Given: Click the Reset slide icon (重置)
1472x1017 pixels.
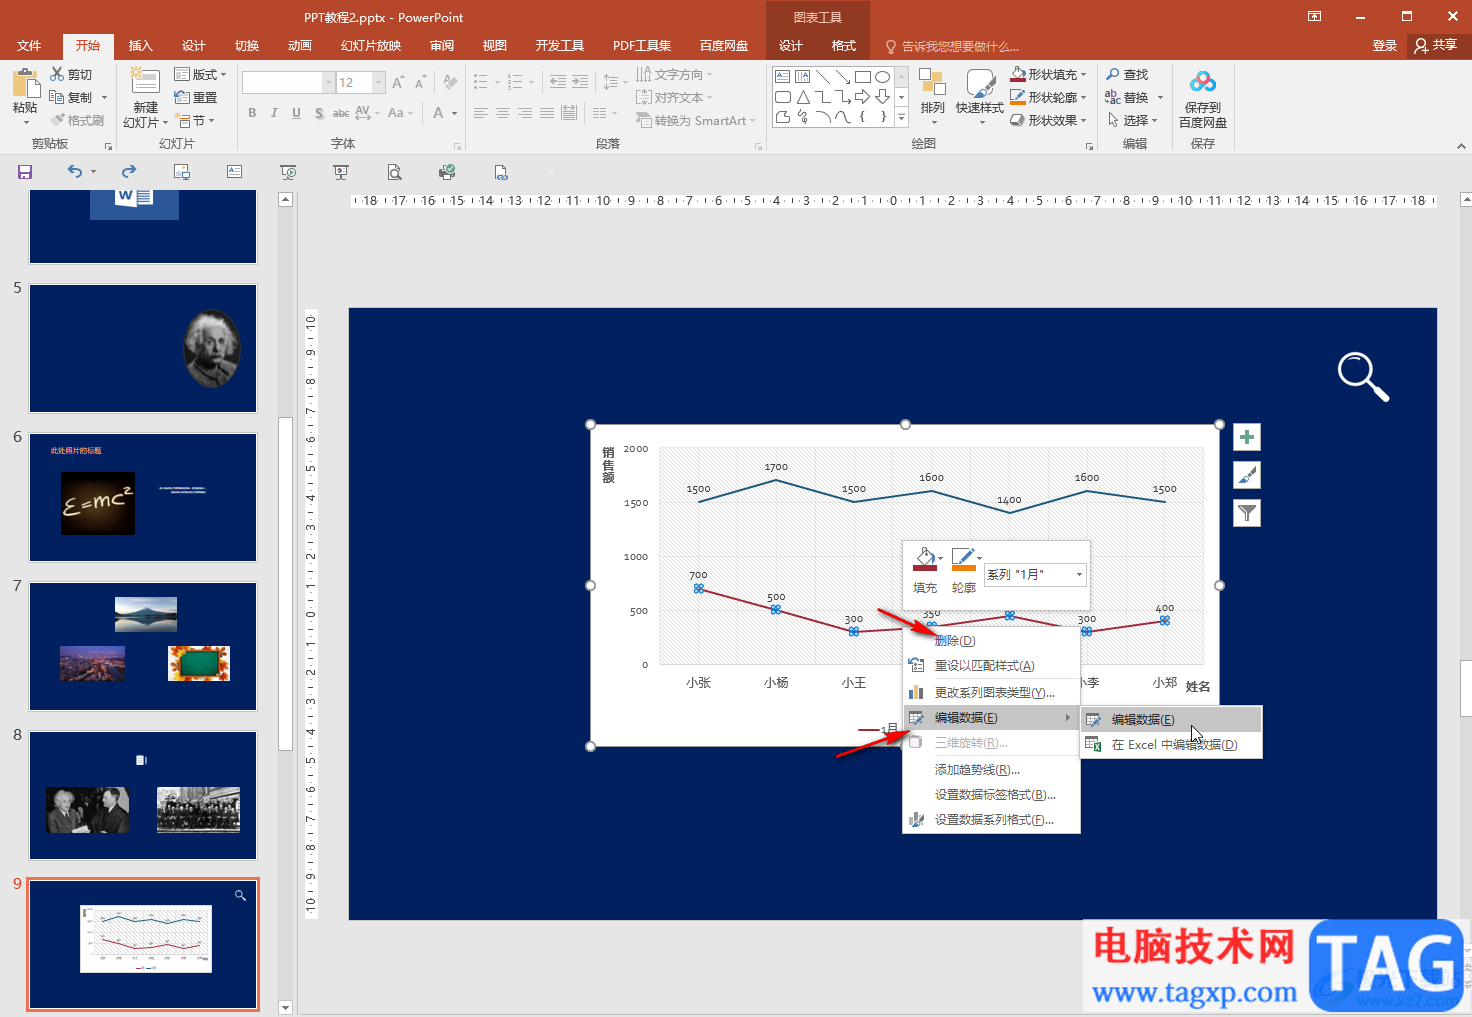Looking at the screenshot, I should coord(182,97).
